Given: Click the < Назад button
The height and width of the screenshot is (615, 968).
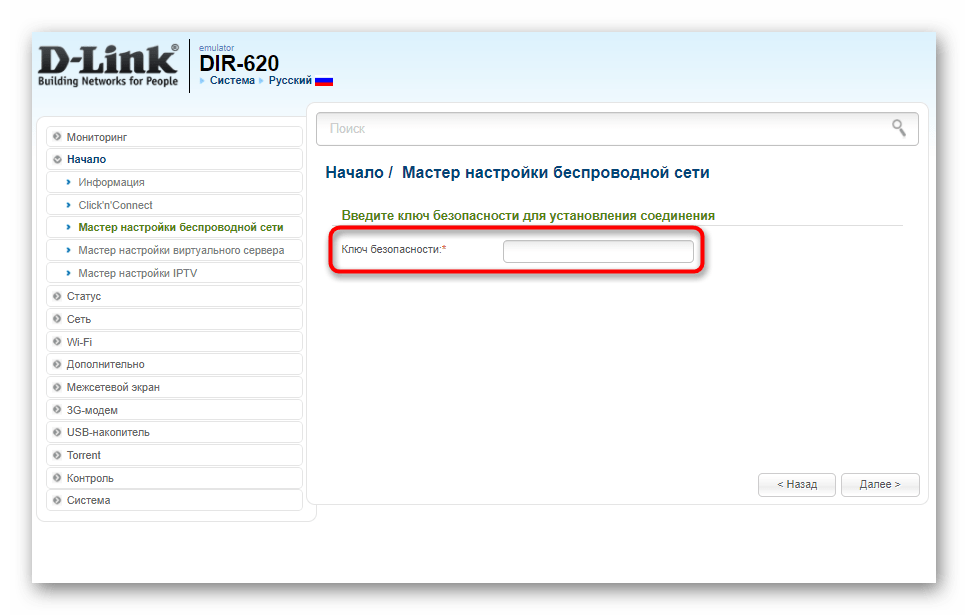Looking at the screenshot, I should 796,485.
